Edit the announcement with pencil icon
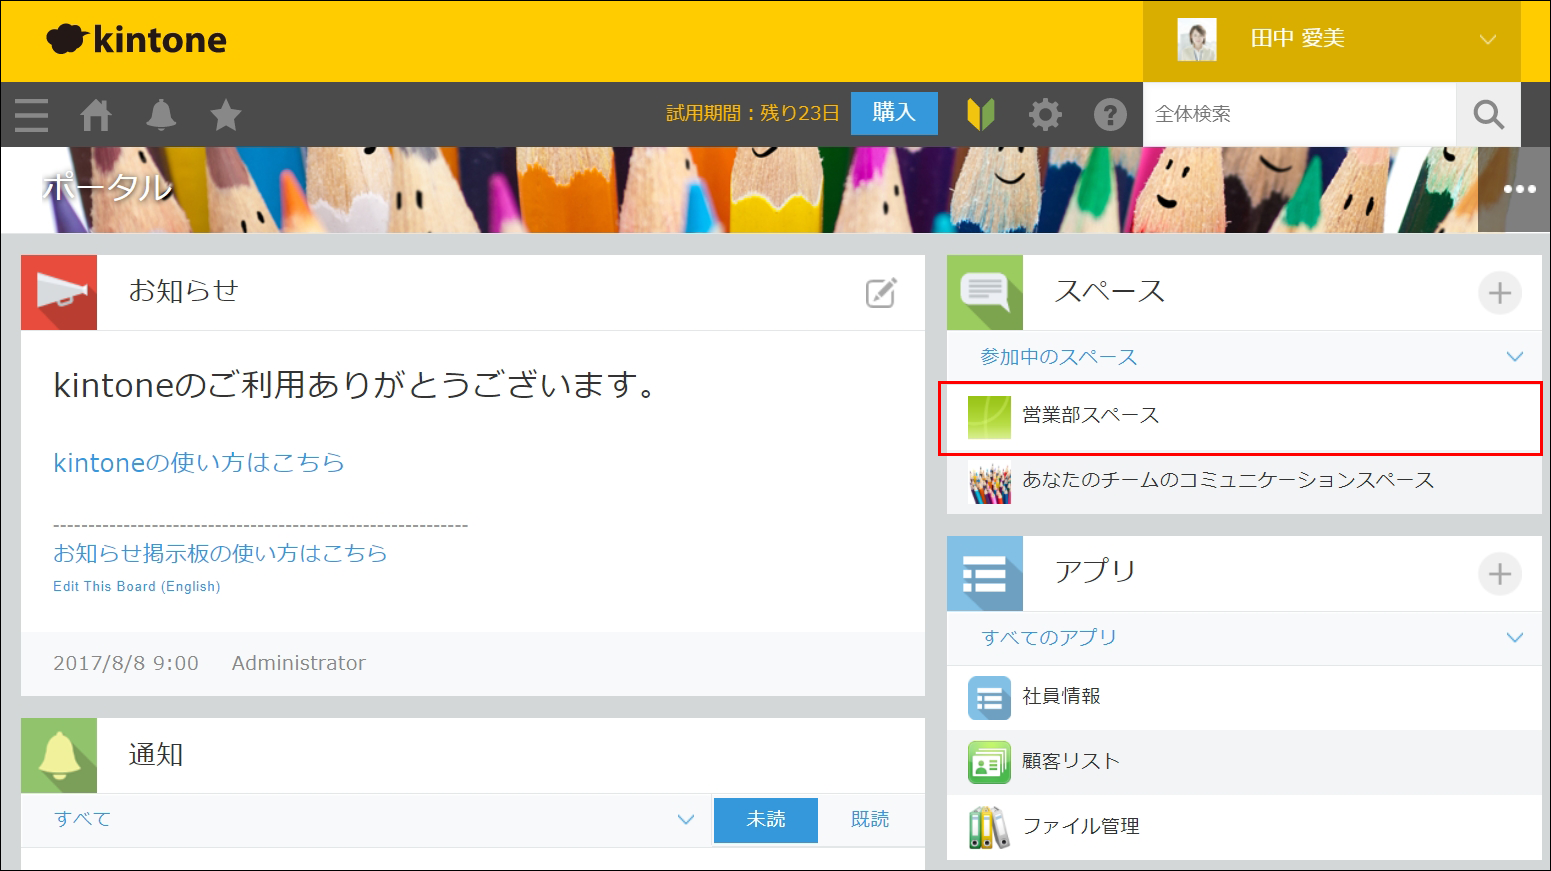This screenshot has width=1551, height=871. pyautogui.click(x=880, y=293)
